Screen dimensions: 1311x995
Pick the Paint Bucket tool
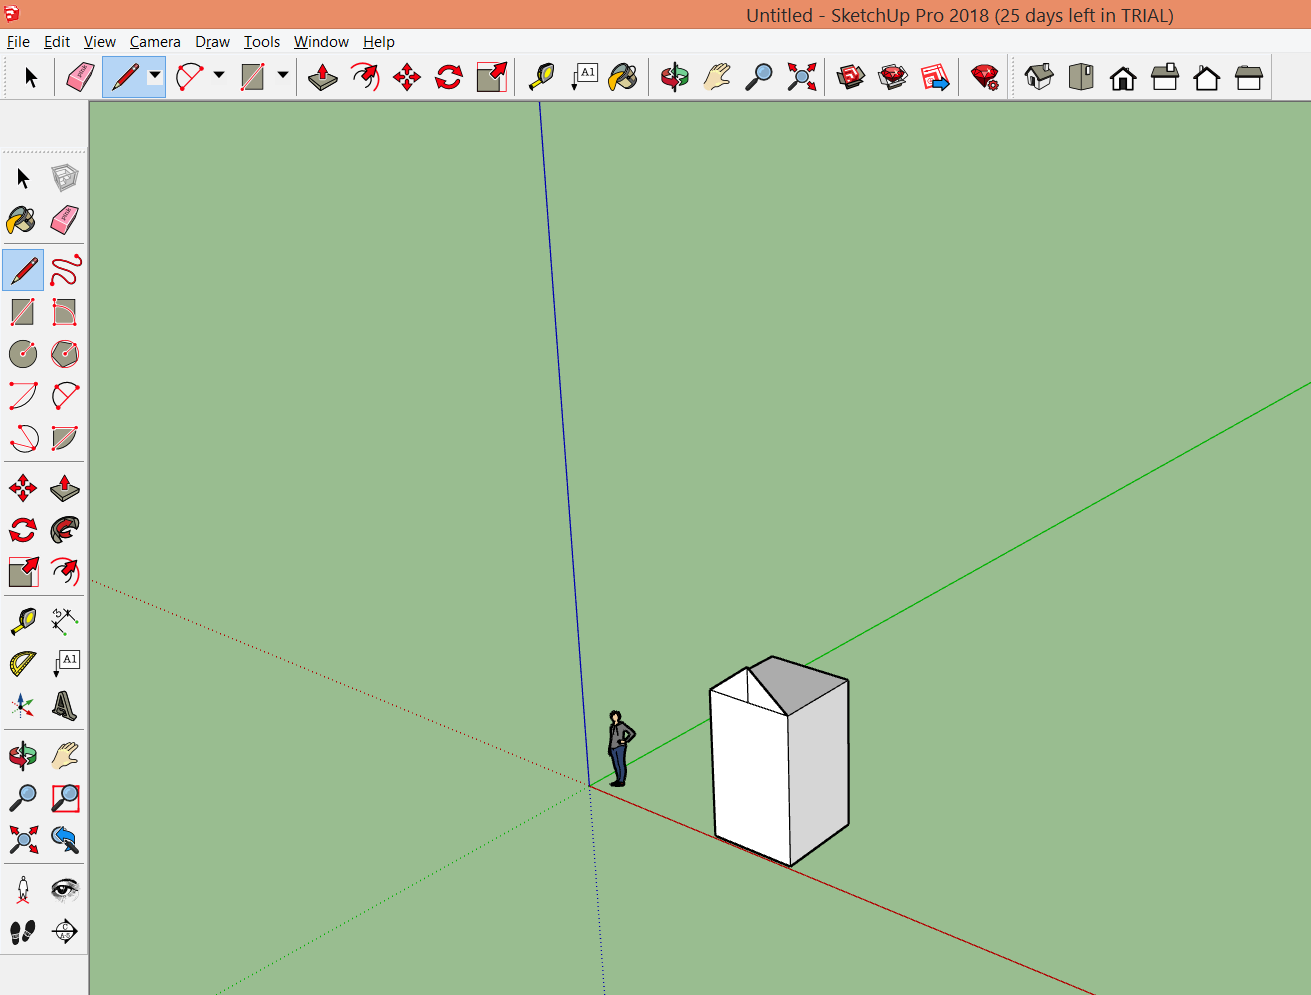click(22, 220)
